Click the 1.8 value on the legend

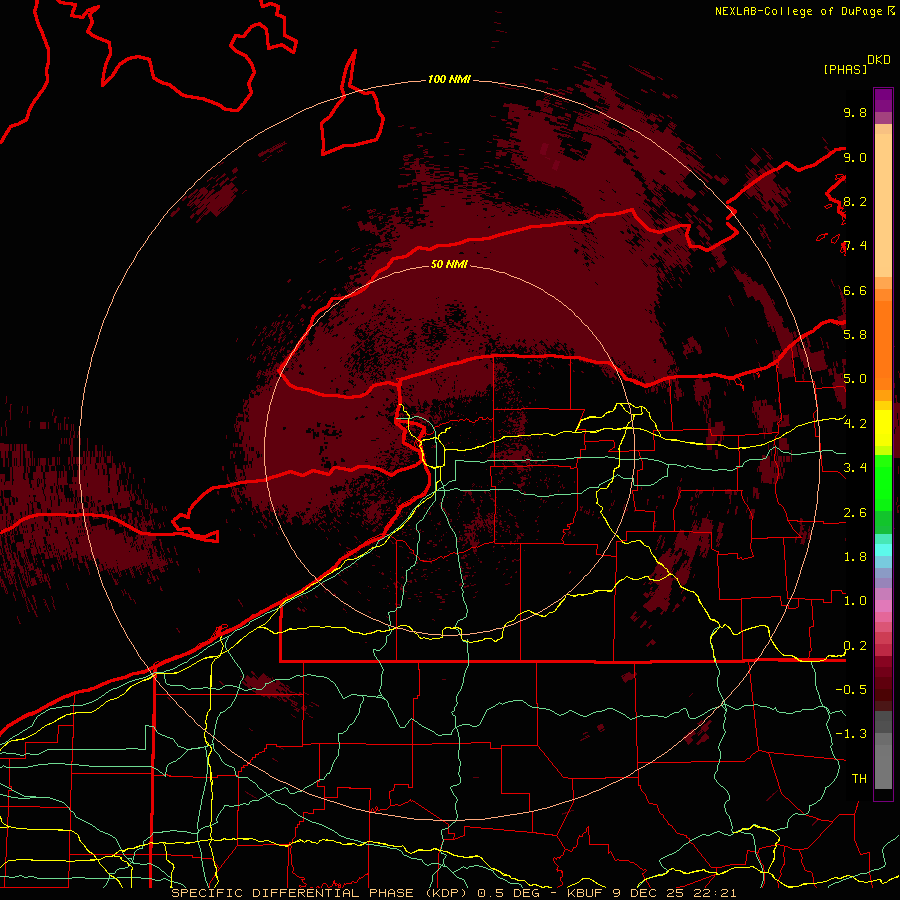(x=855, y=557)
